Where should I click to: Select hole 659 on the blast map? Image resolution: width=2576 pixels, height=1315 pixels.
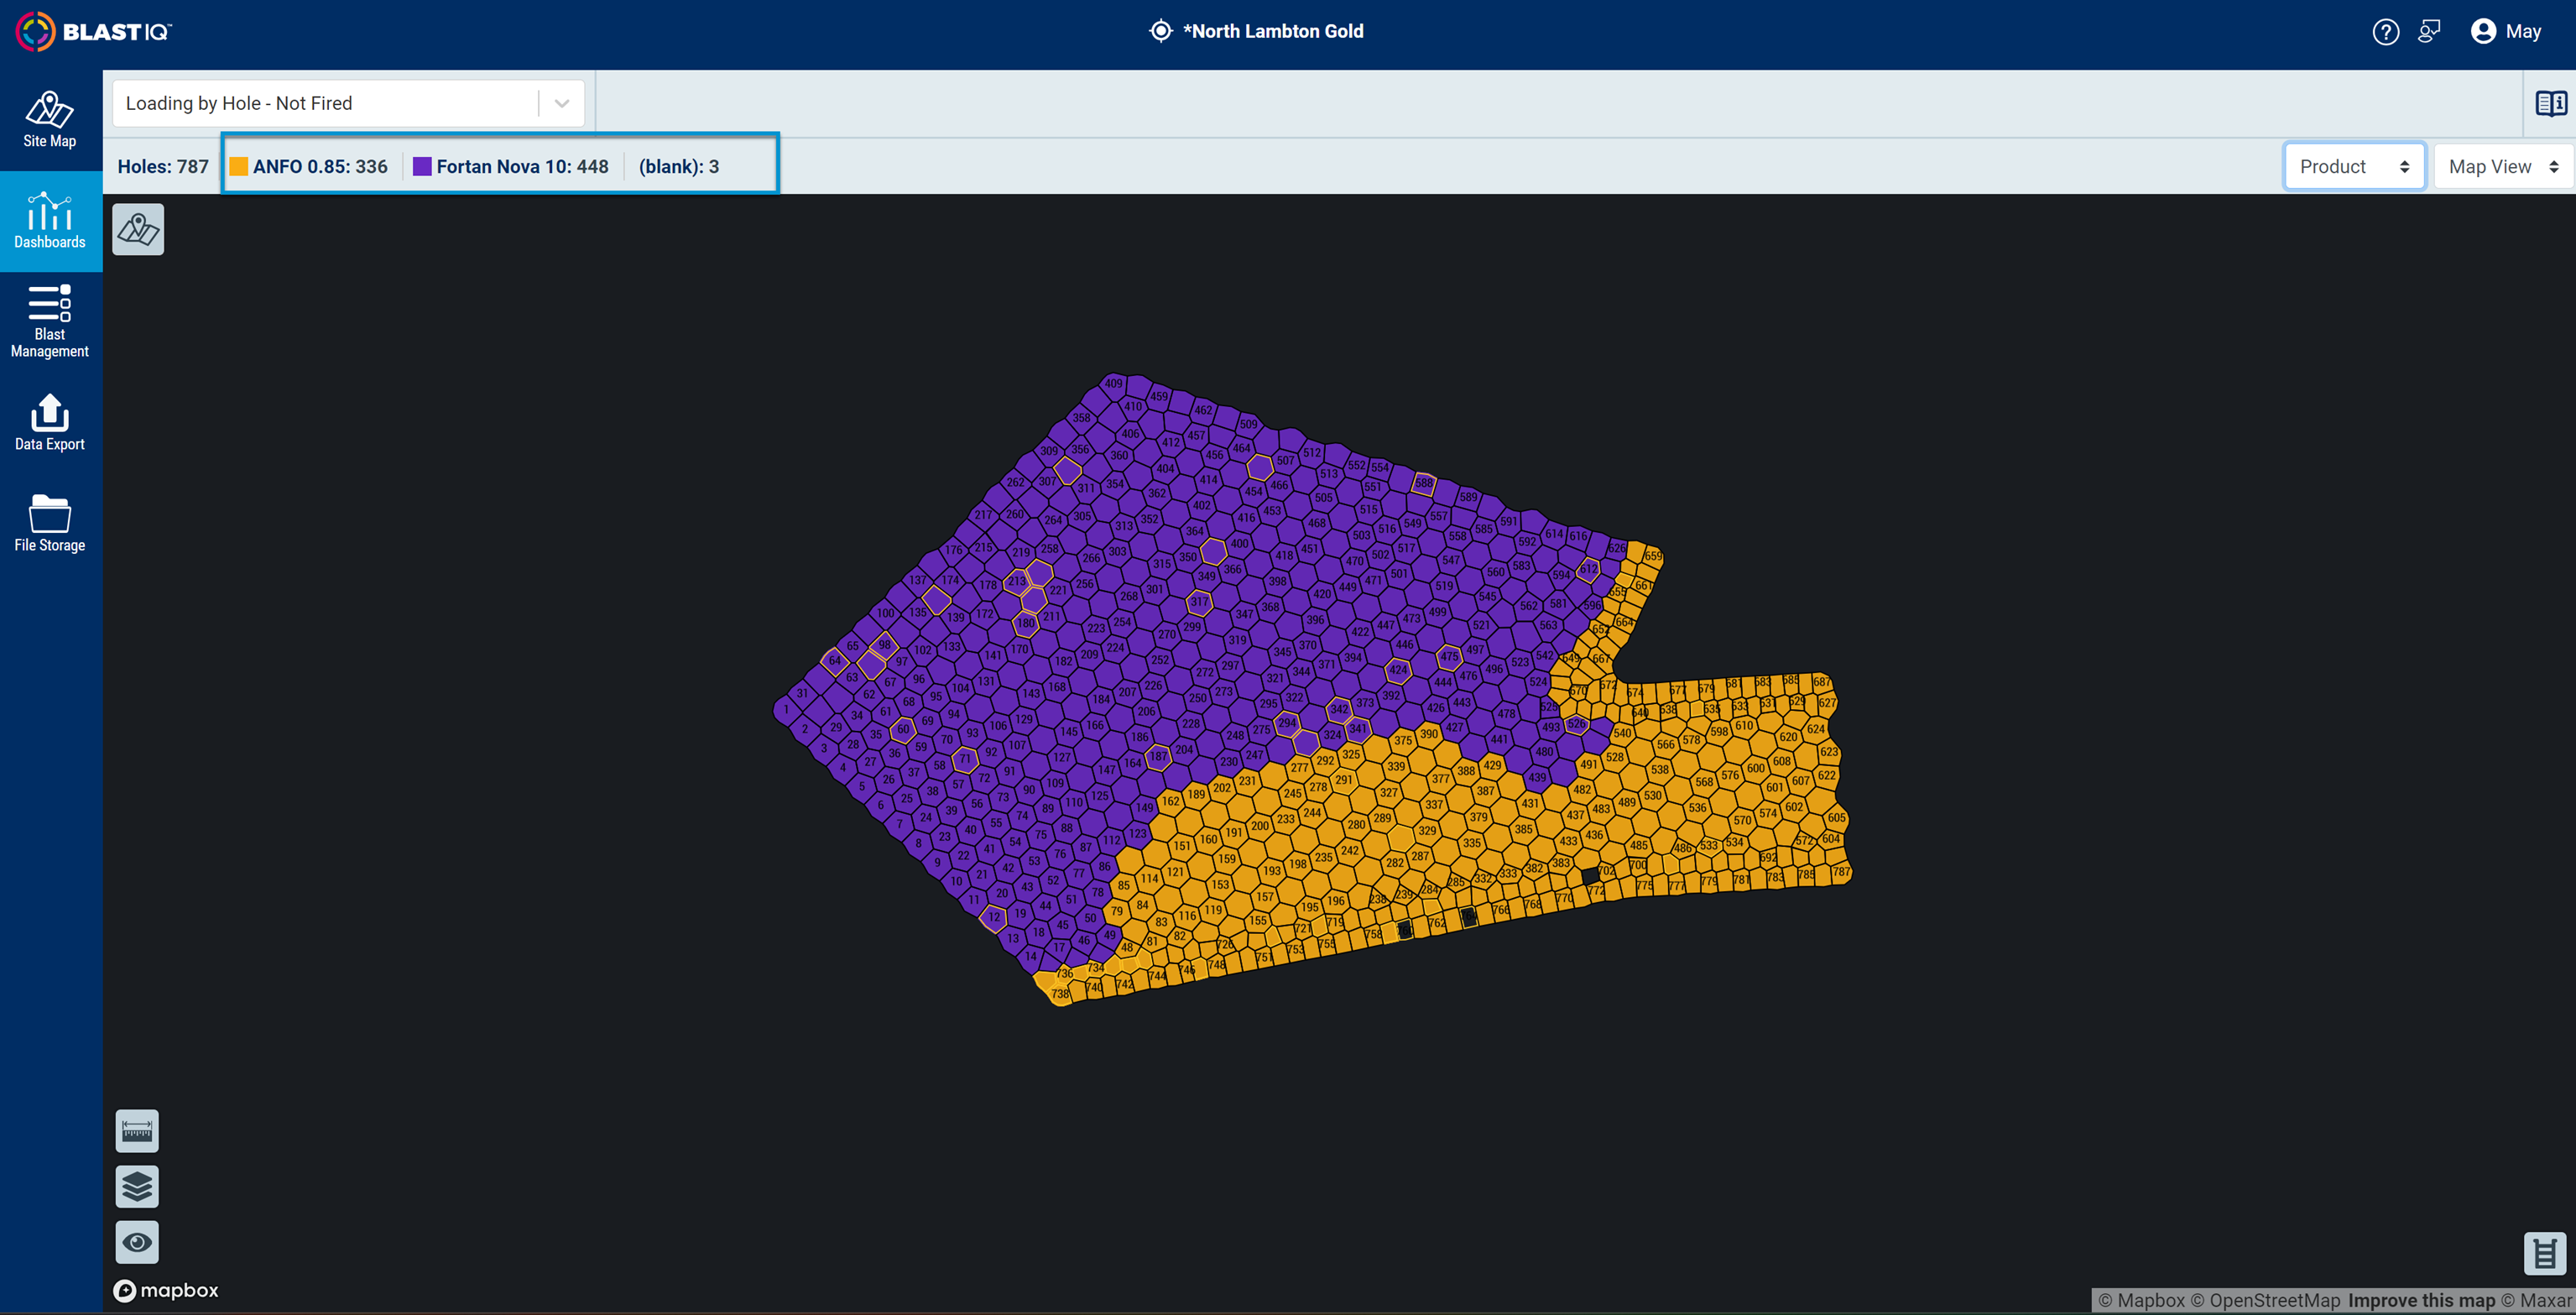[x=1653, y=556]
